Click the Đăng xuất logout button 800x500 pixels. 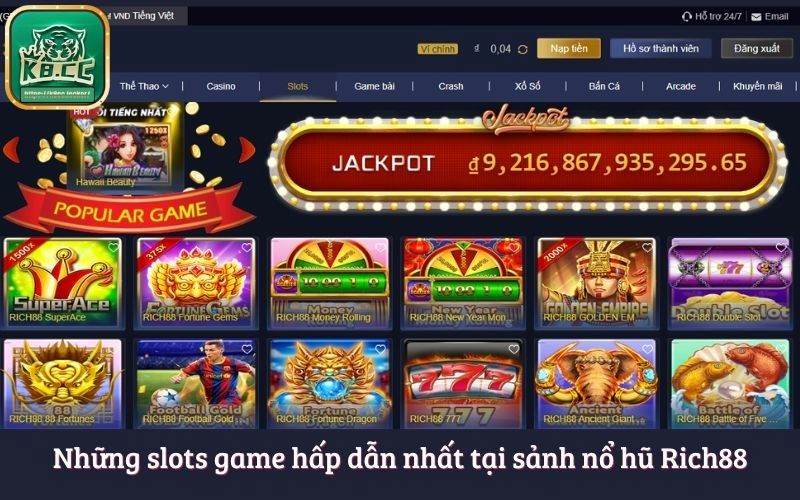click(x=757, y=48)
